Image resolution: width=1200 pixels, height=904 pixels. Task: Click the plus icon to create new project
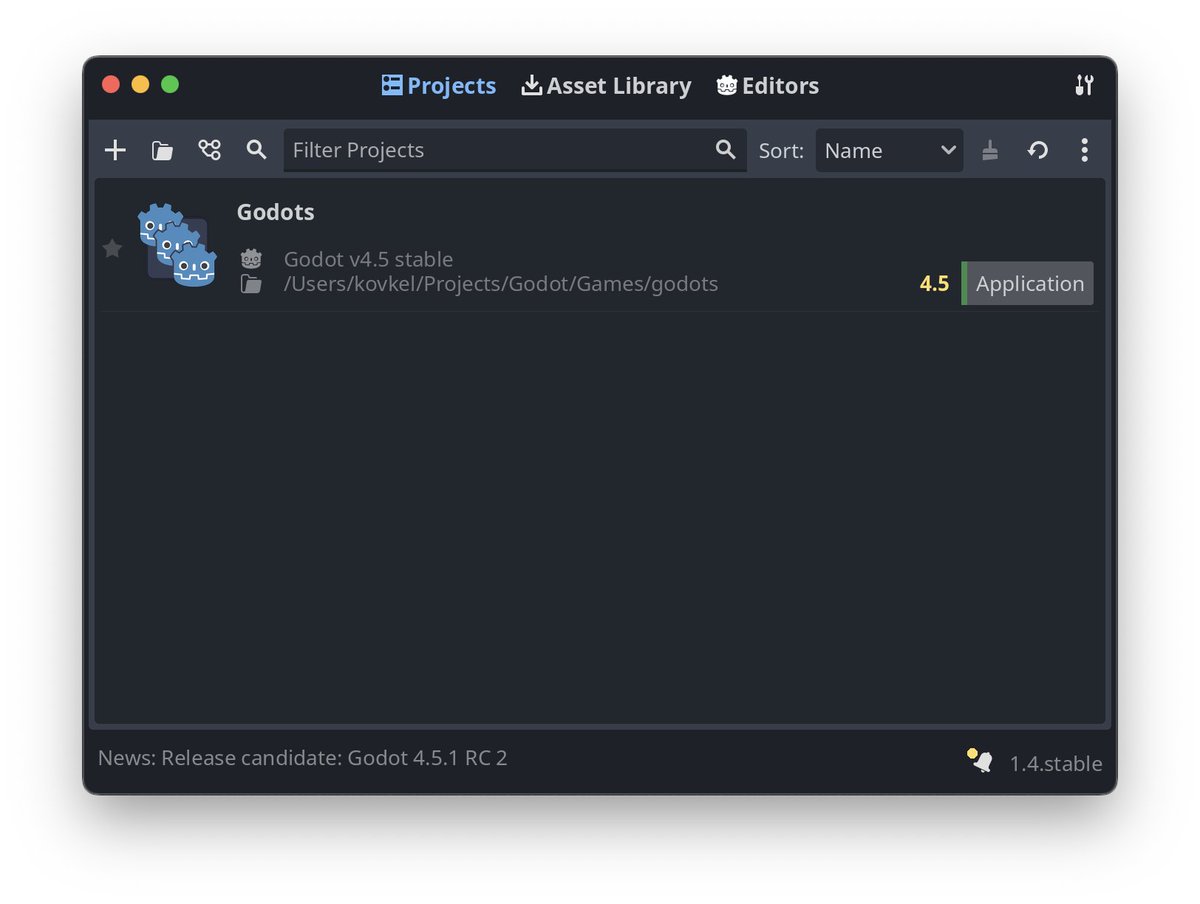pyautogui.click(x=115, y=150)
